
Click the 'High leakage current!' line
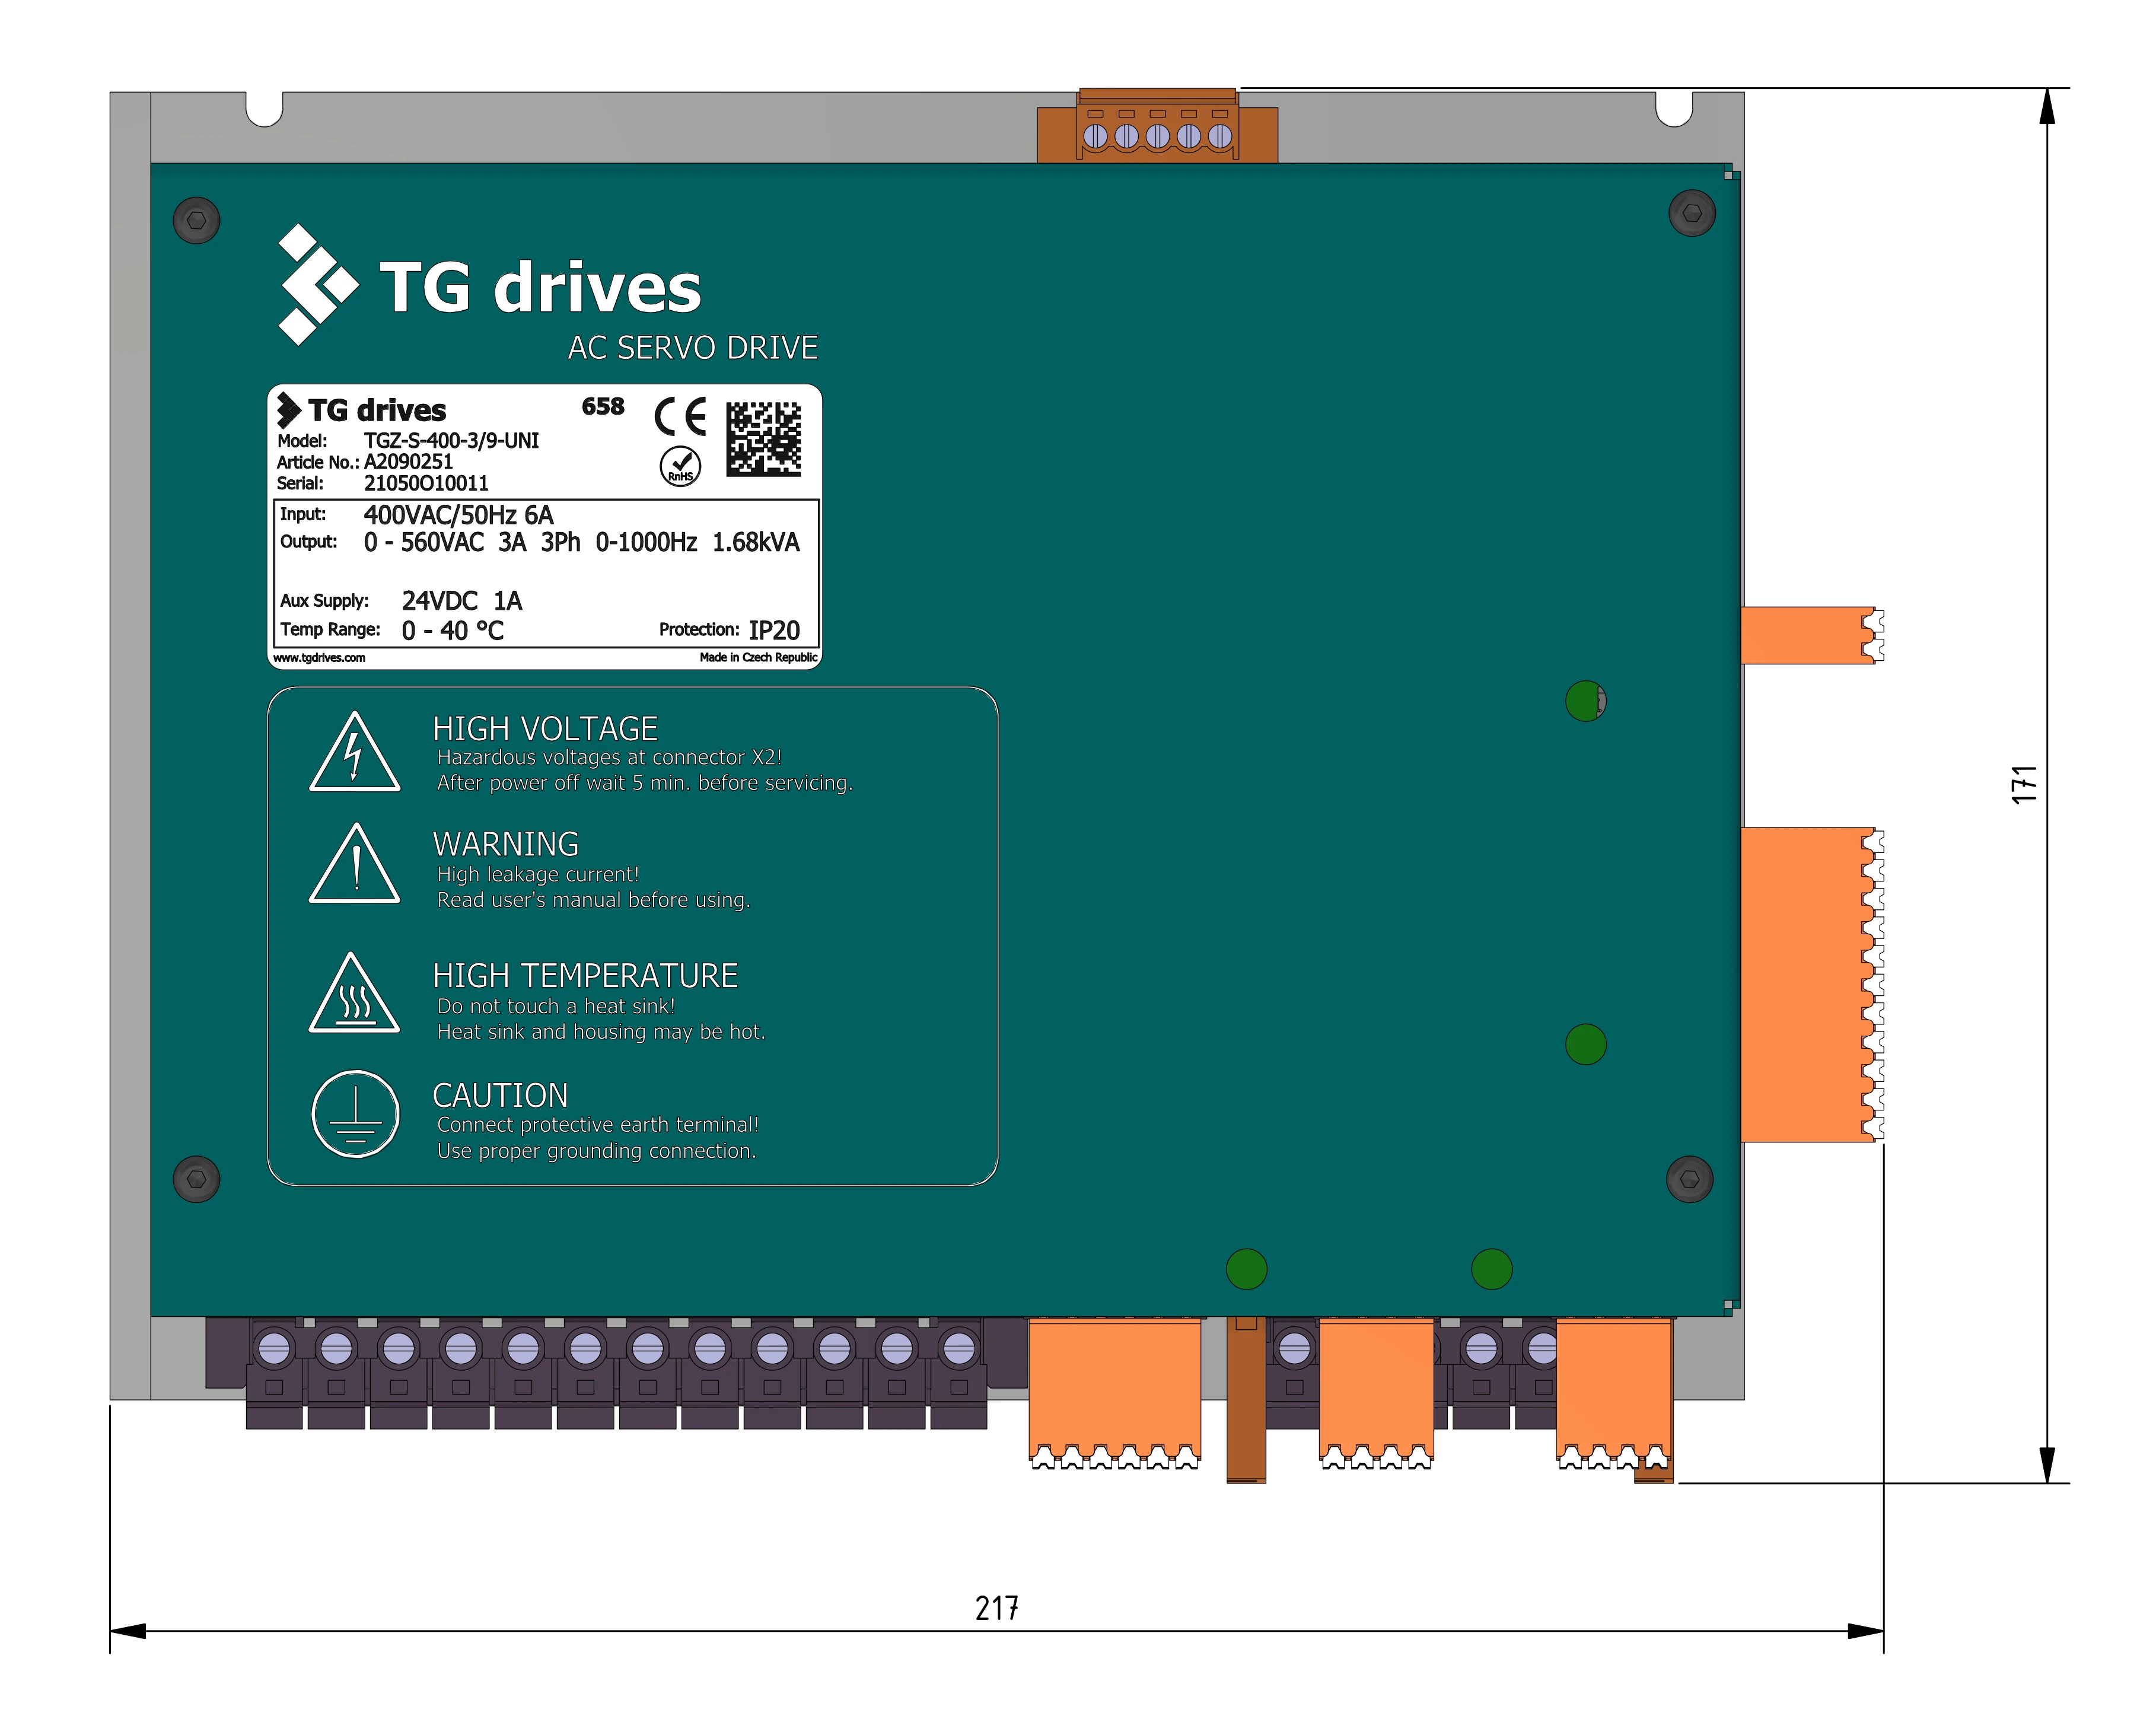(x=537, y=874)
